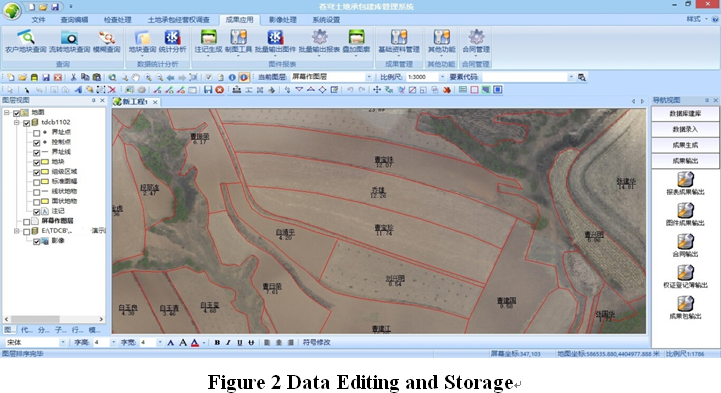Screen dimensions: 721x393
Task: Switch to the 影像处理 ribbon tab
Action: pos(282,20)
